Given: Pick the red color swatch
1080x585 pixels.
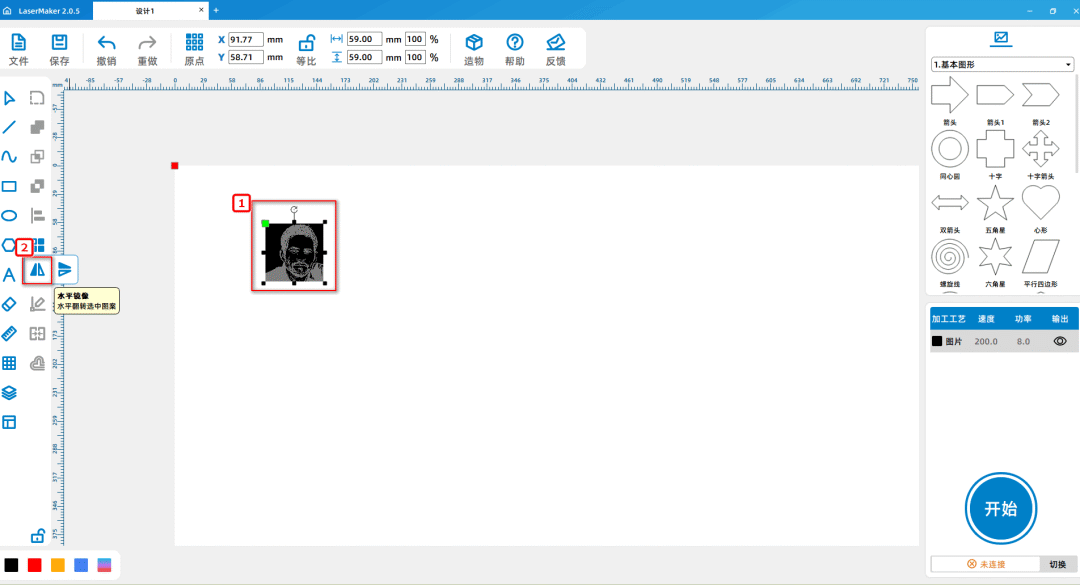Looking at the screenshot, I should pyautogui.click(x=35, y=565).
